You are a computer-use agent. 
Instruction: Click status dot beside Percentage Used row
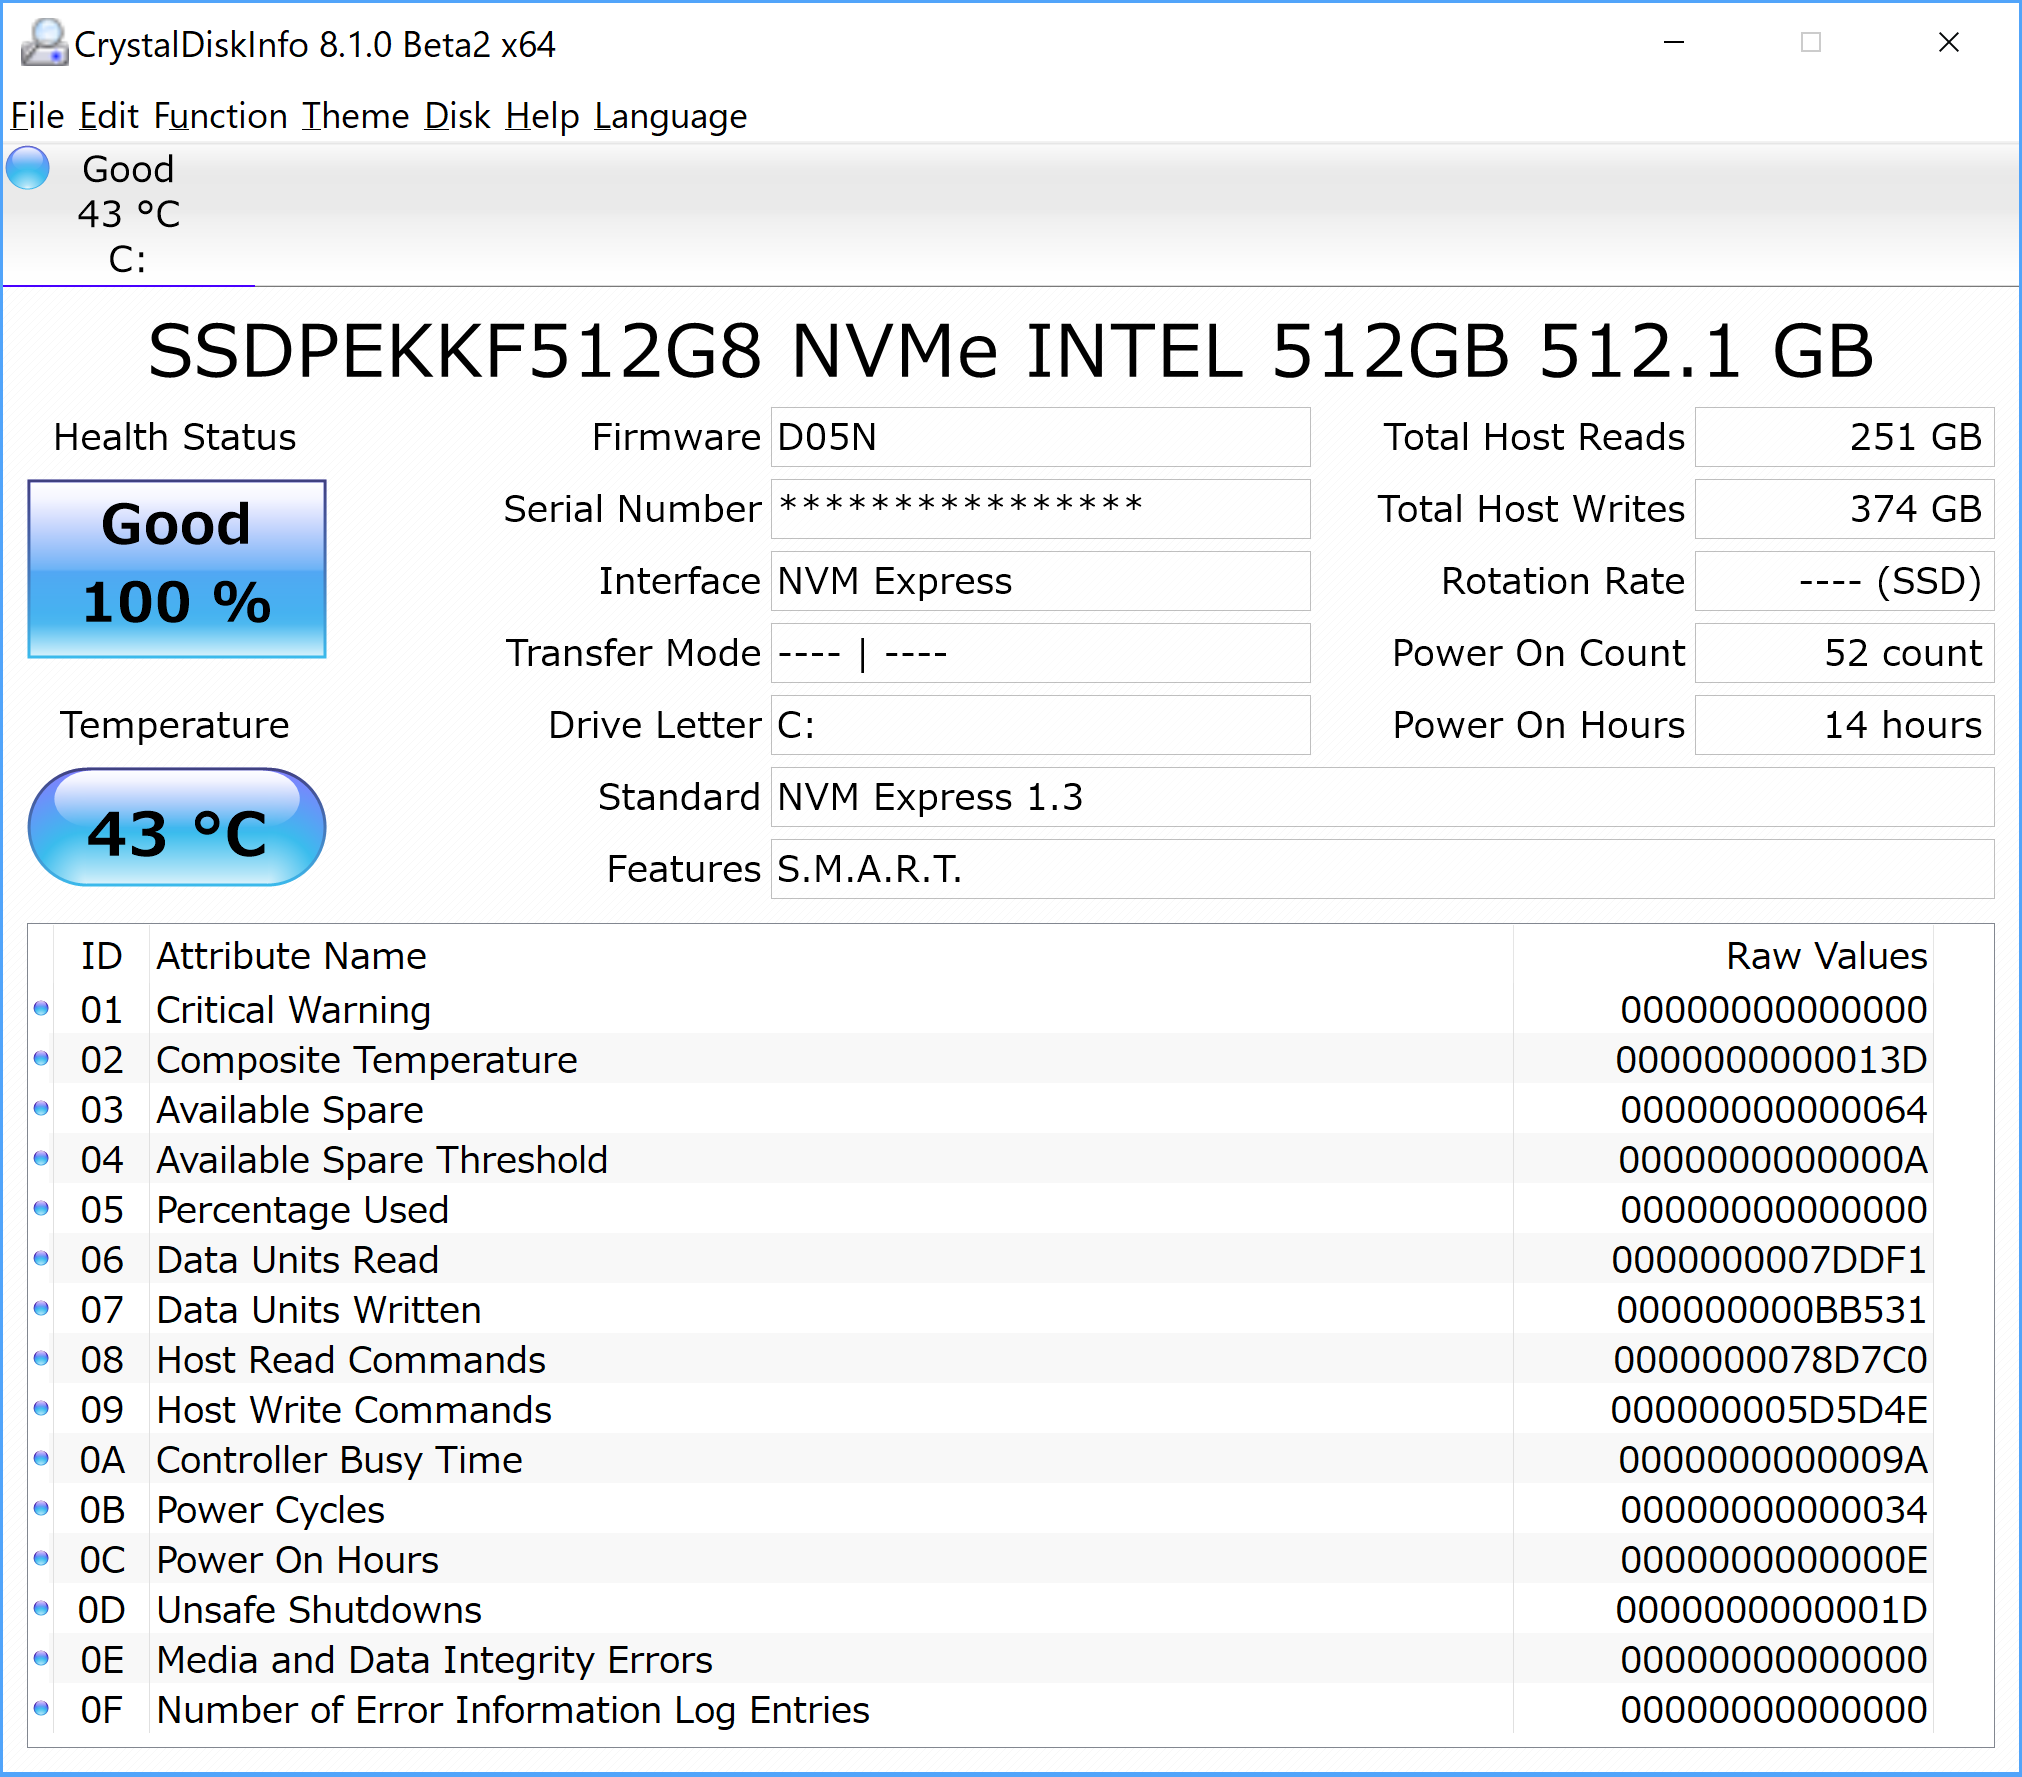tap(41, 1208)
